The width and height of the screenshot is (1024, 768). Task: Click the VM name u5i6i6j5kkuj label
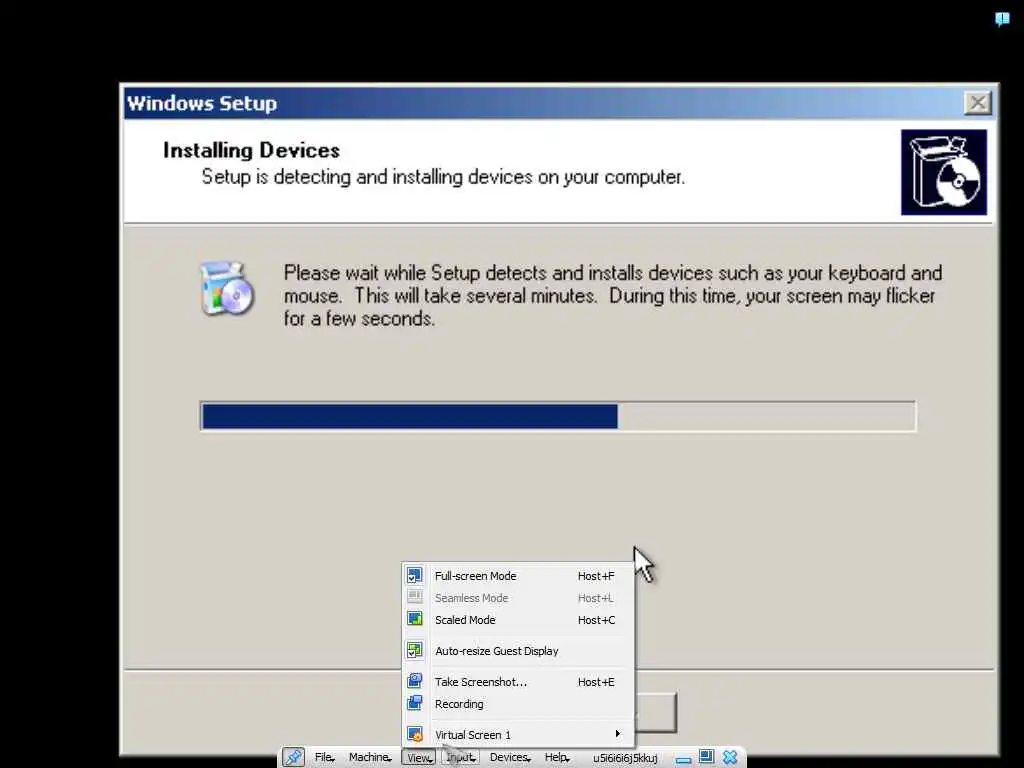click(625, 758)
